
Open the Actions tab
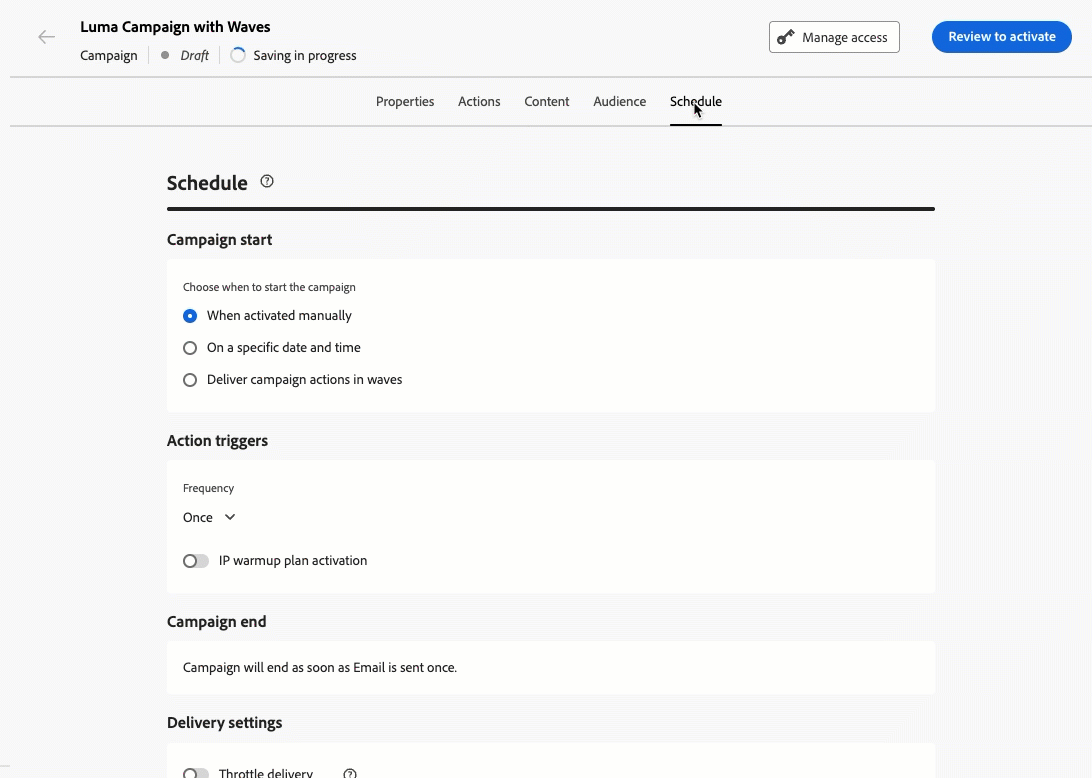pos(479,101)
